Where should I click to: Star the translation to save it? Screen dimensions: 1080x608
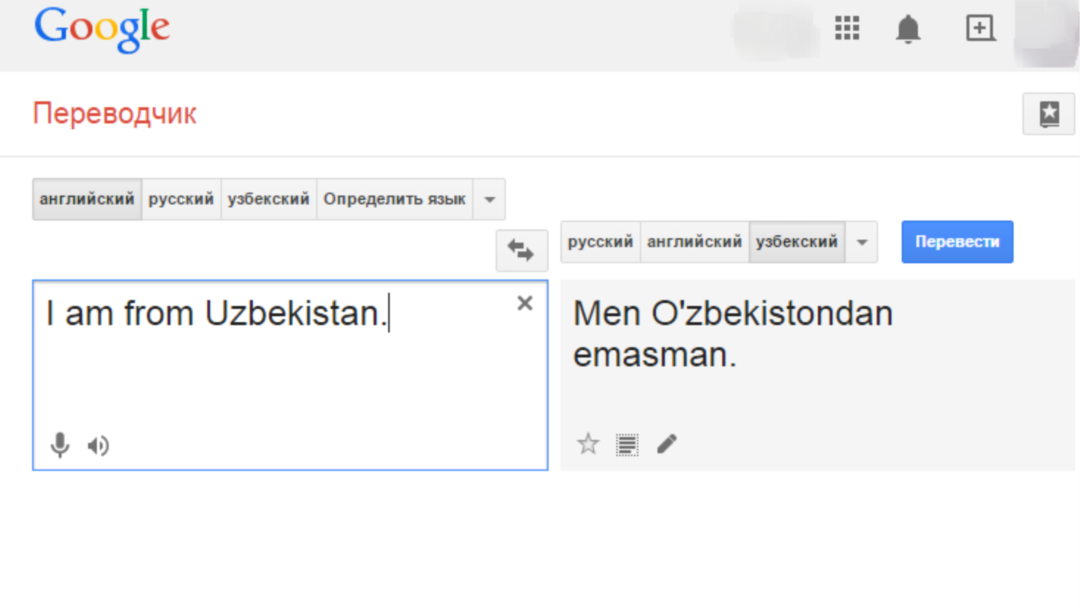(589, 444)
